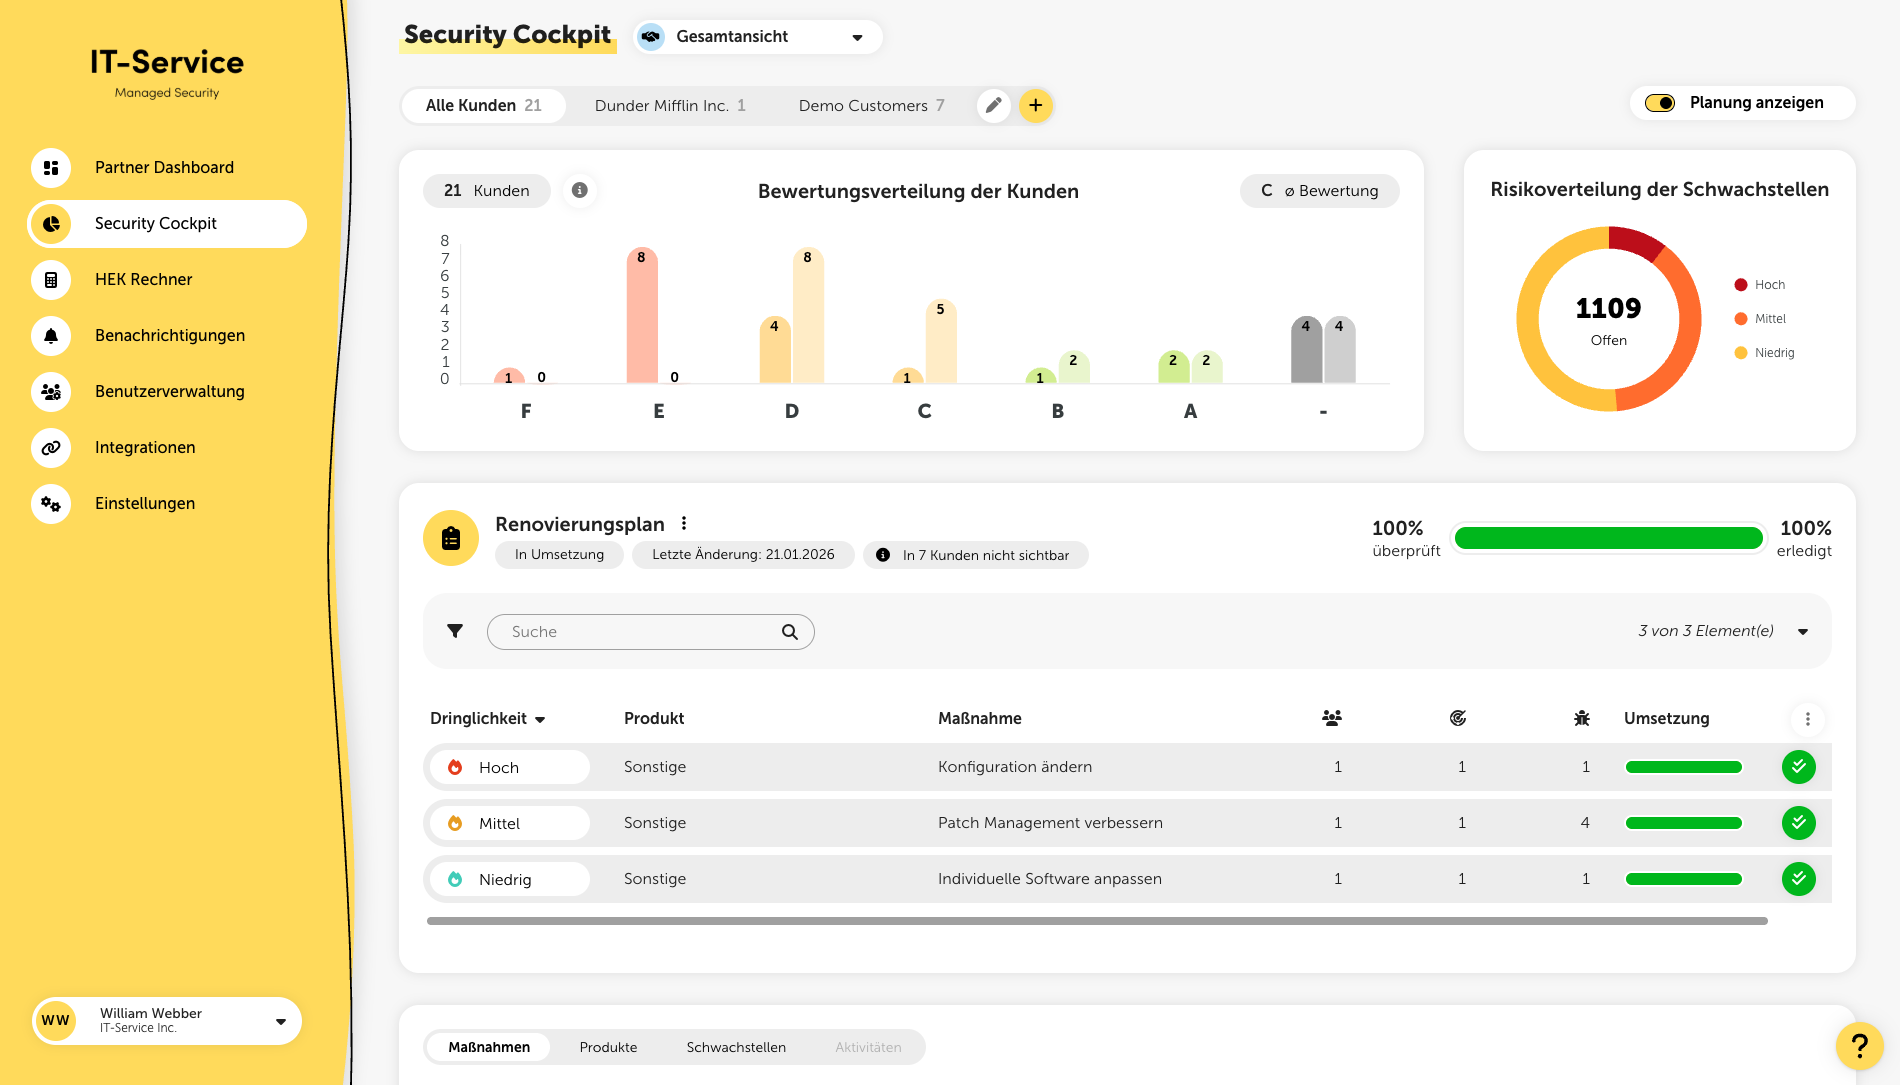1900x1085 pixels.
Task: Toggle green checkmark on Hoch row
Action: (x=1798, y=767)
